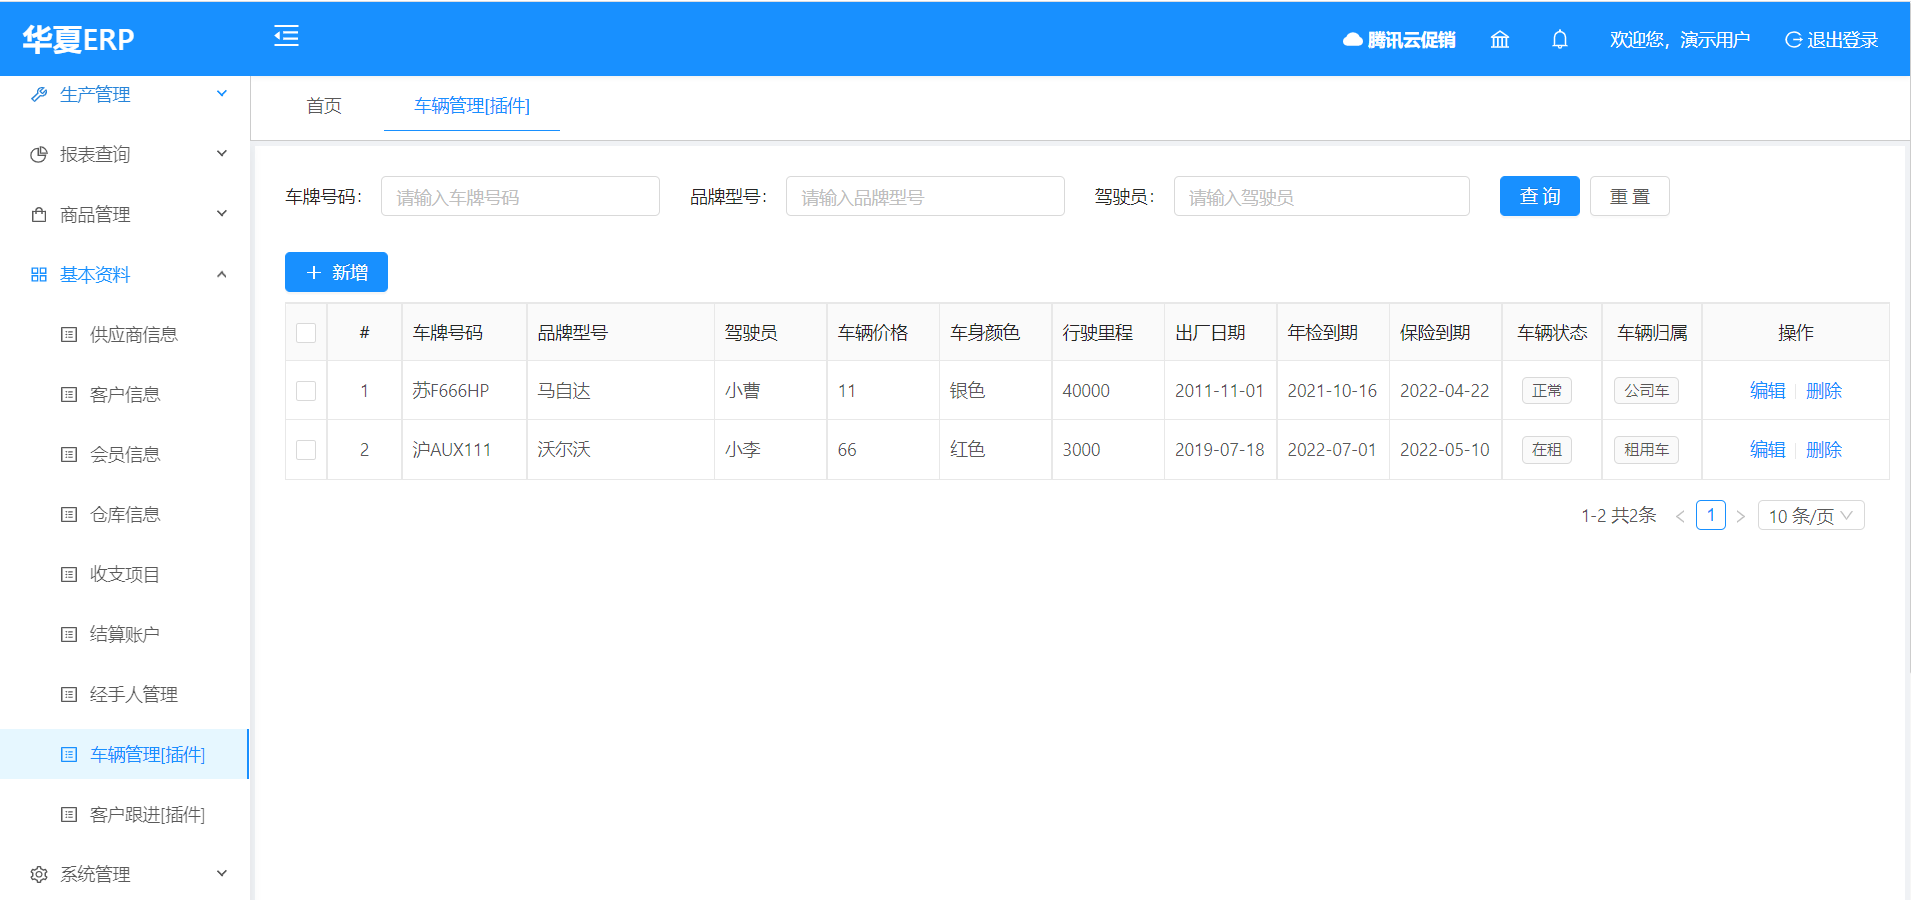Expand the 系统管理 menu chevron
This screenshot has height=900, width=1911.
point(222,873)
